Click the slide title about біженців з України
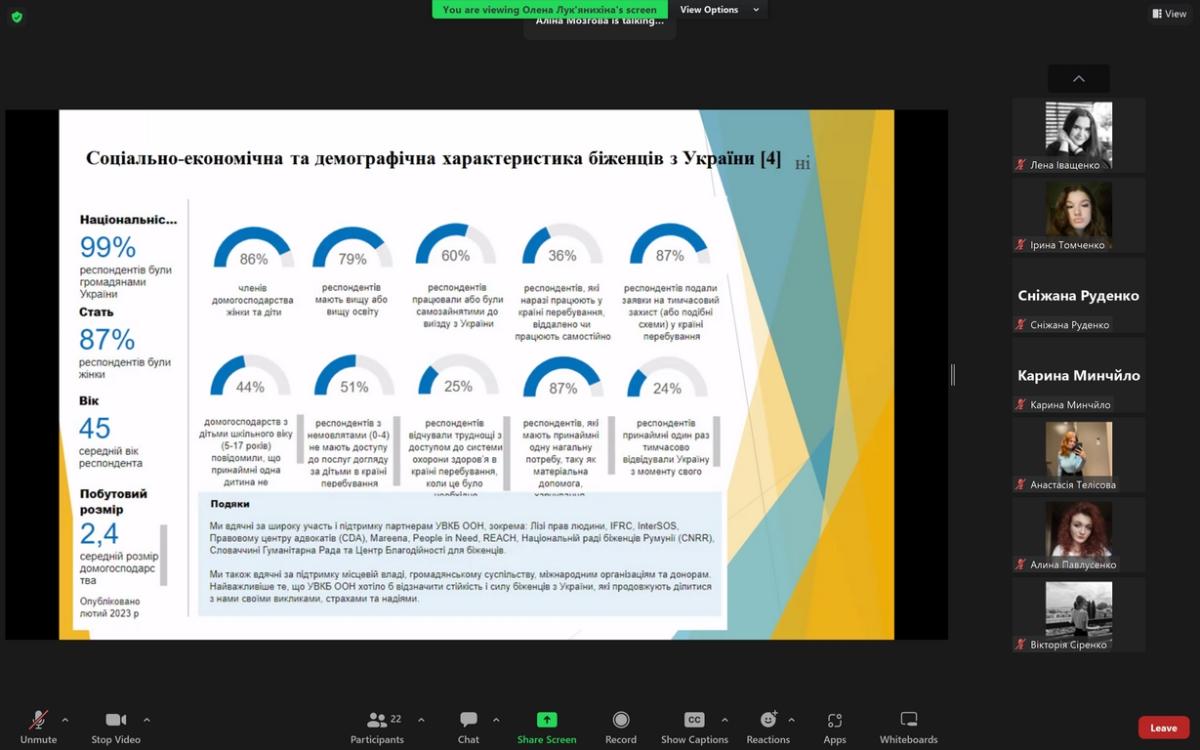The width and height of the screenshot is (1200, 750). pos(434,158)
